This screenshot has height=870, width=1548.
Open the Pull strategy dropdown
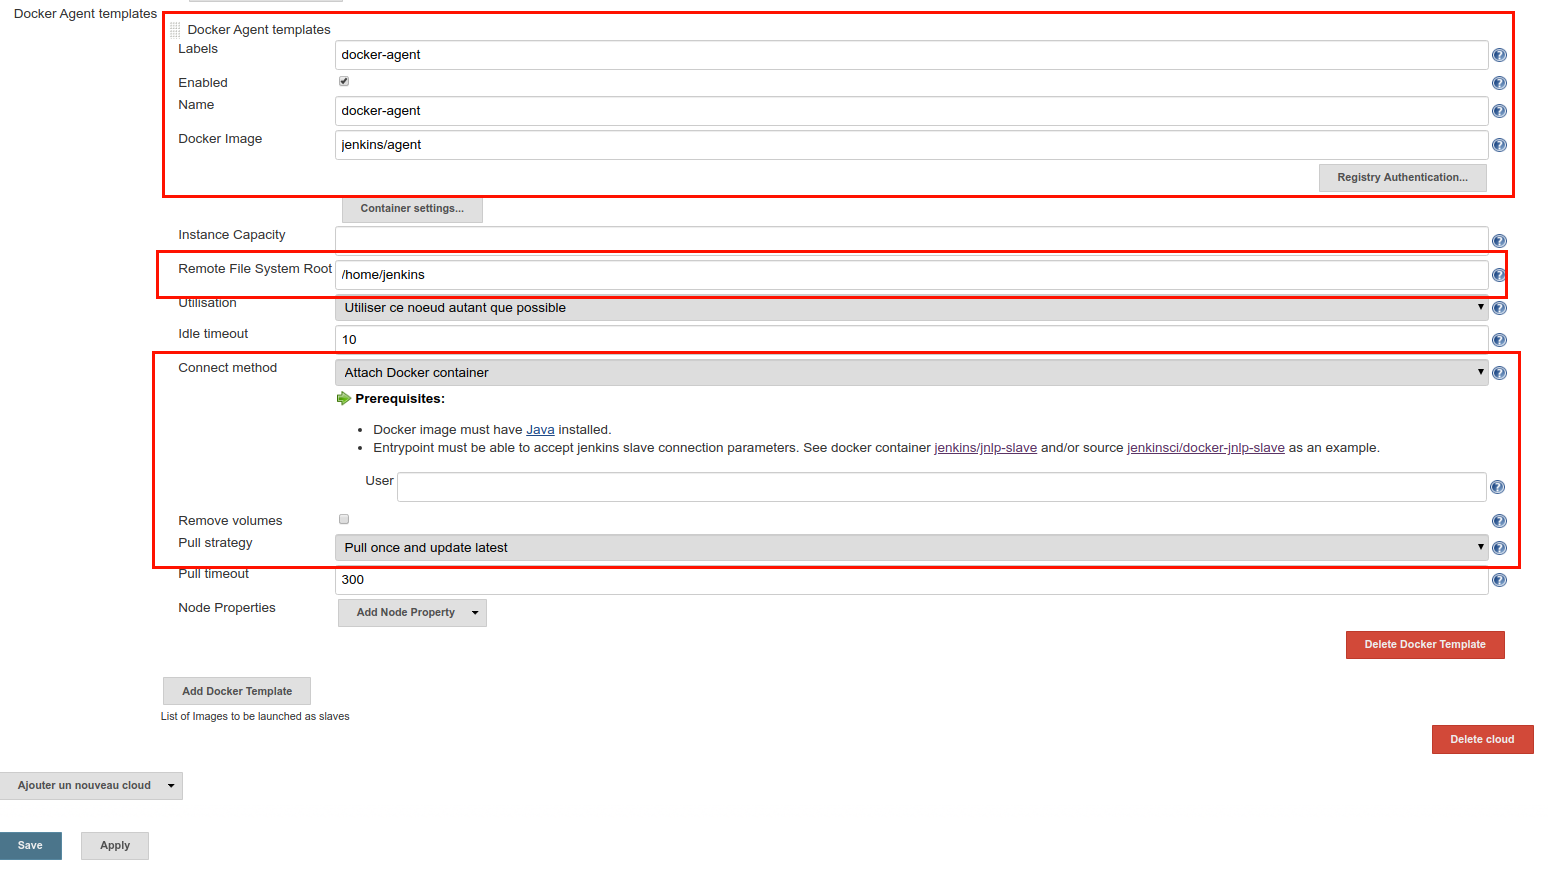pos(910,548)
